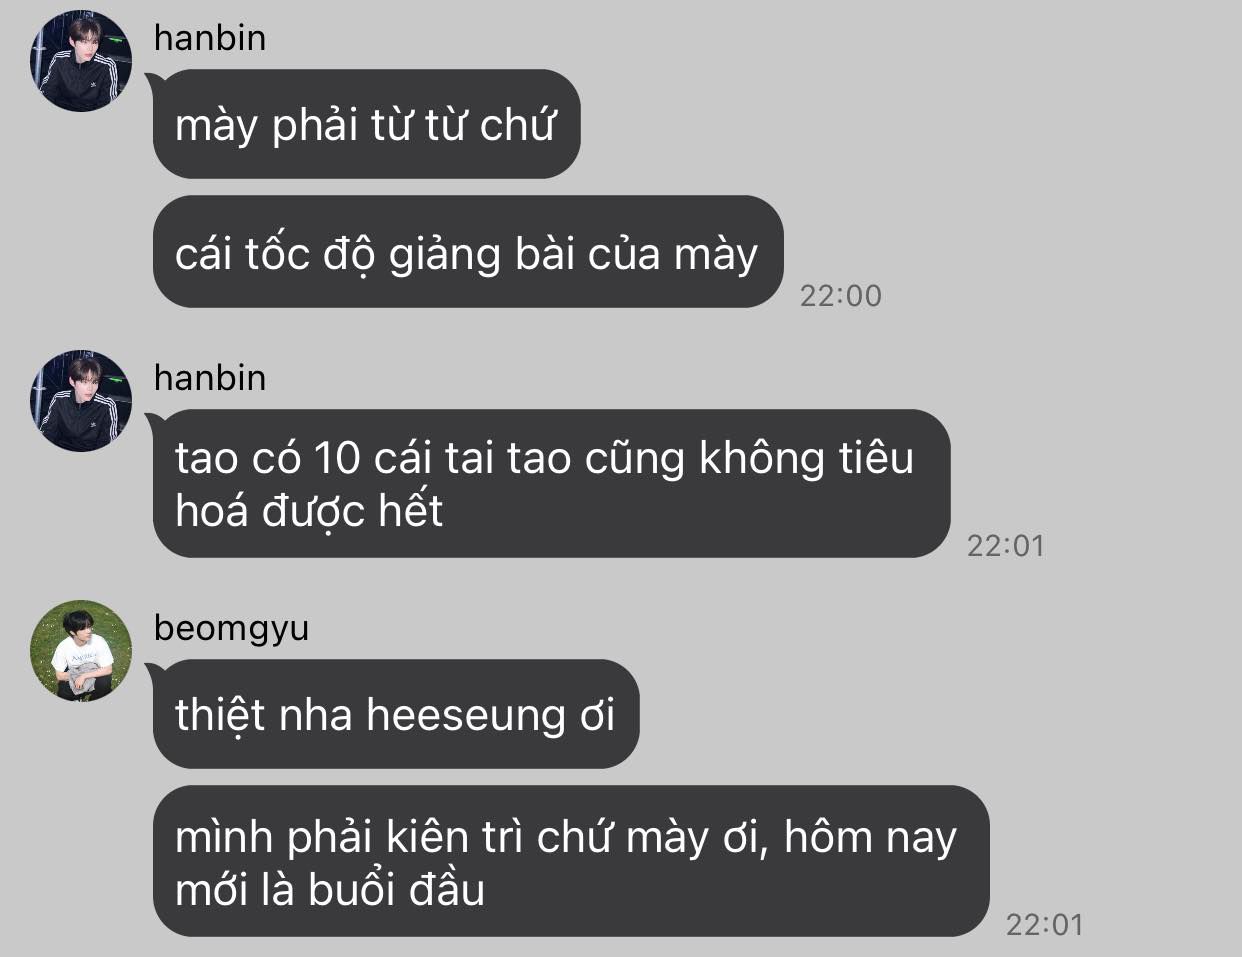The image size is (1242, 957).
Task: Open beomgyu's profile picture
Action: (x=81, y=651)
